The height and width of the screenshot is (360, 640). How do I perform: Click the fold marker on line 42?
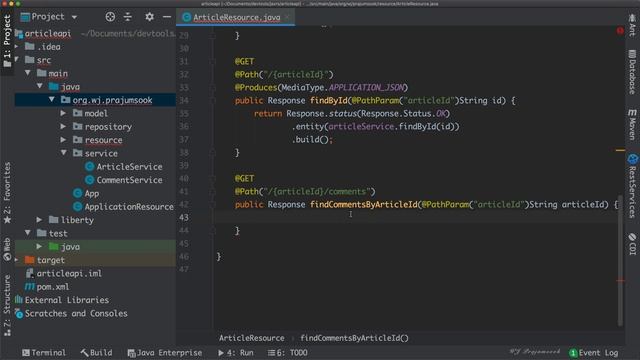point(212,204)
